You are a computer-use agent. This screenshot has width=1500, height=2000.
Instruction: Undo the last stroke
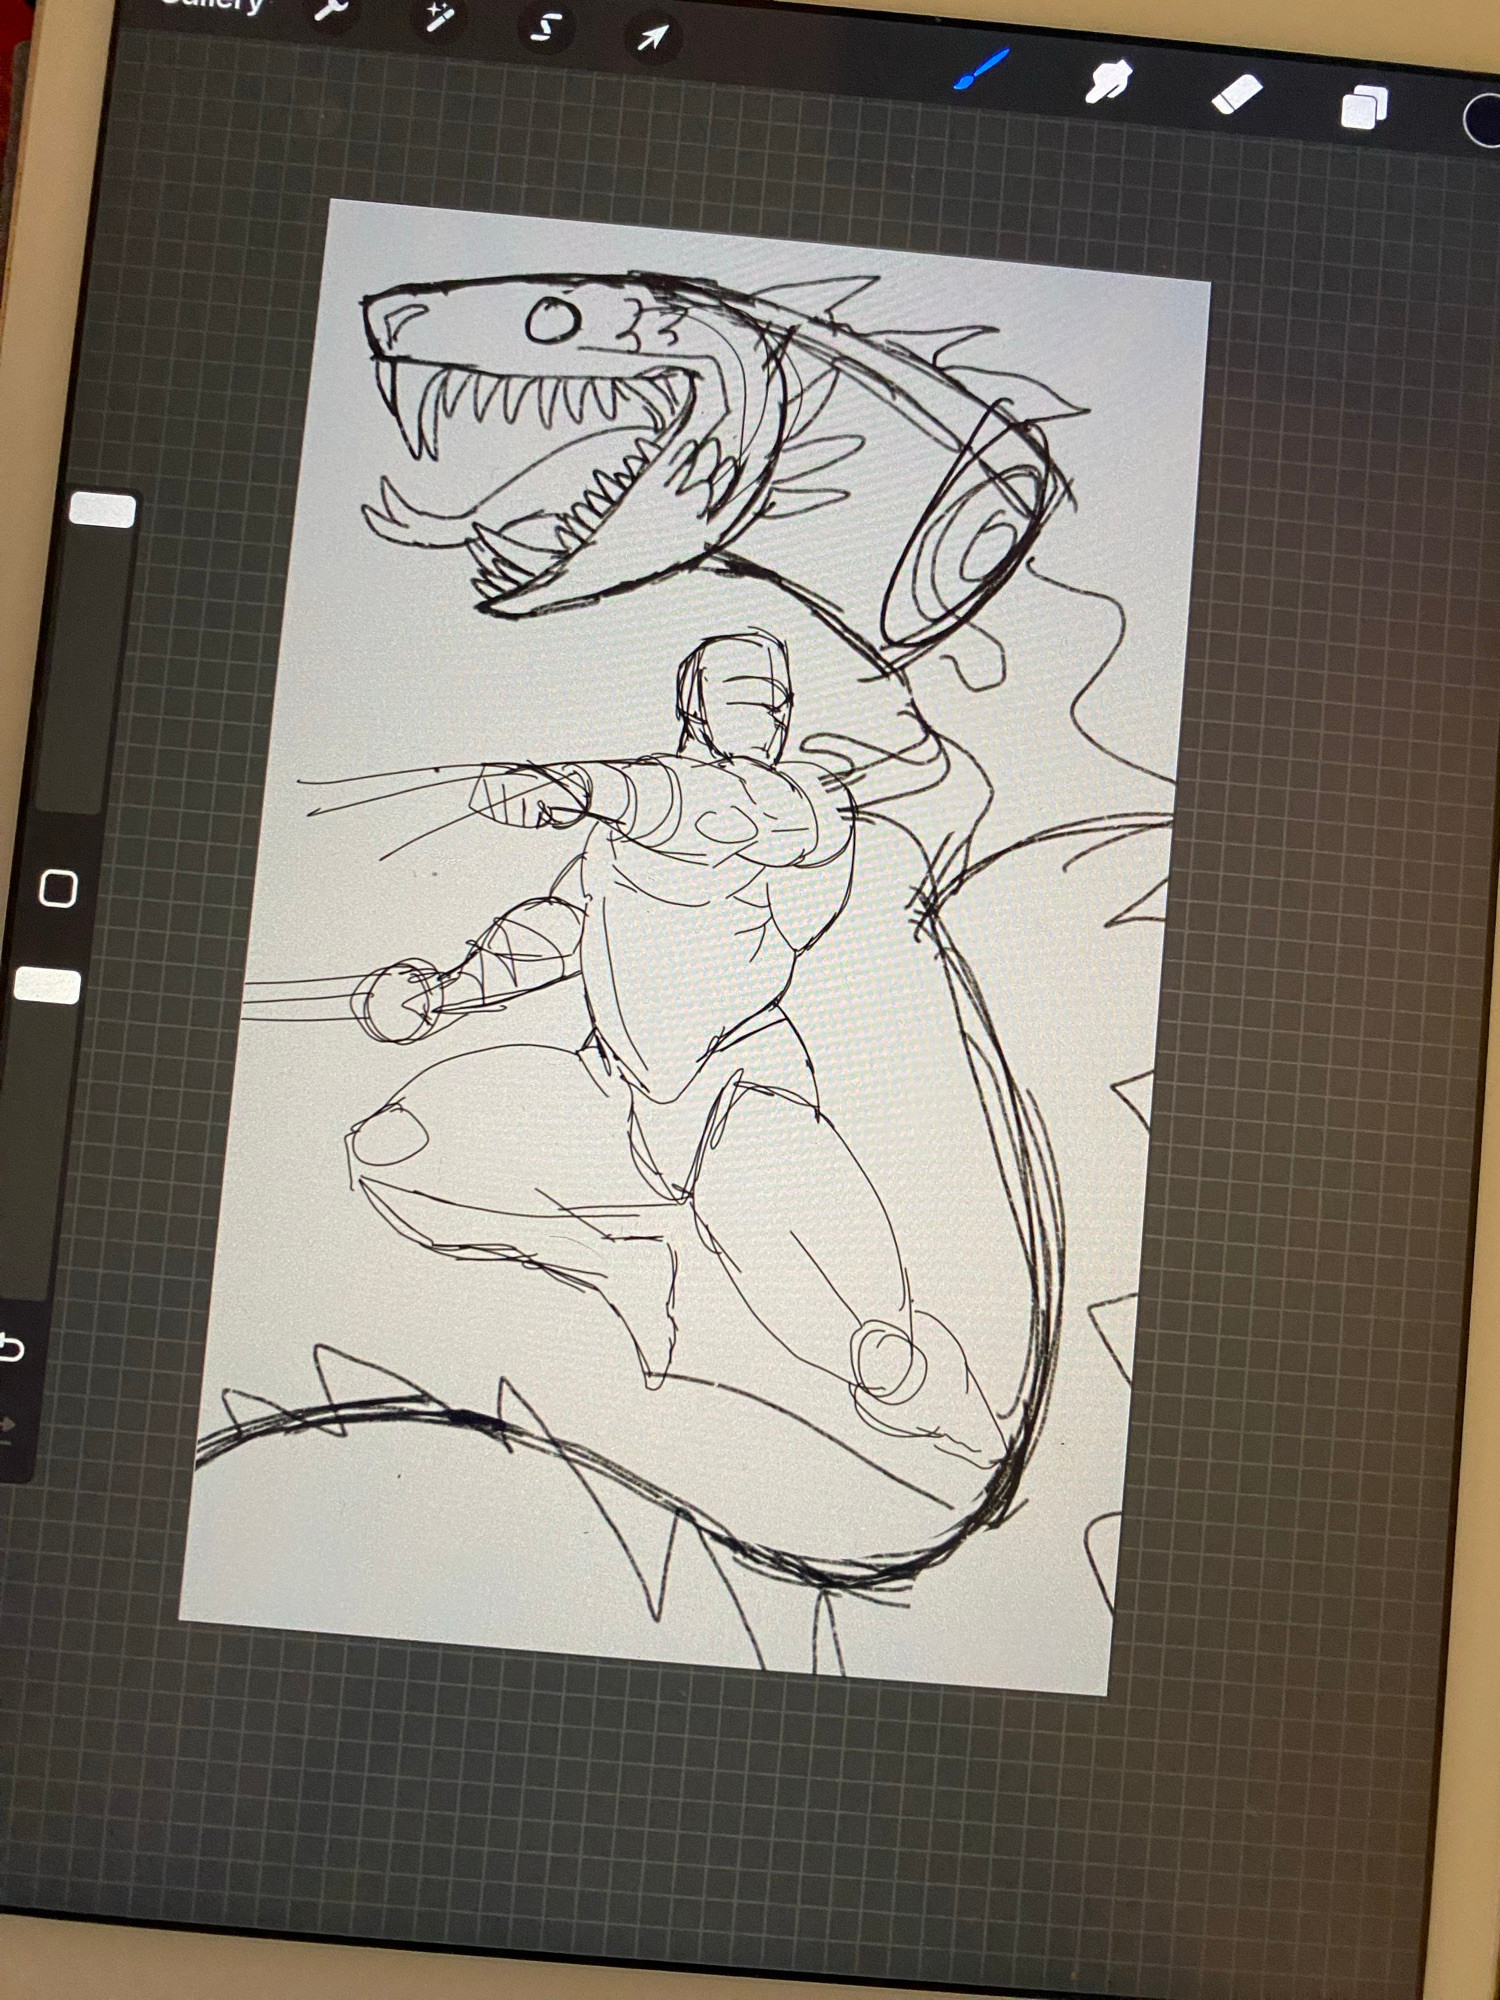(11, 1348)
